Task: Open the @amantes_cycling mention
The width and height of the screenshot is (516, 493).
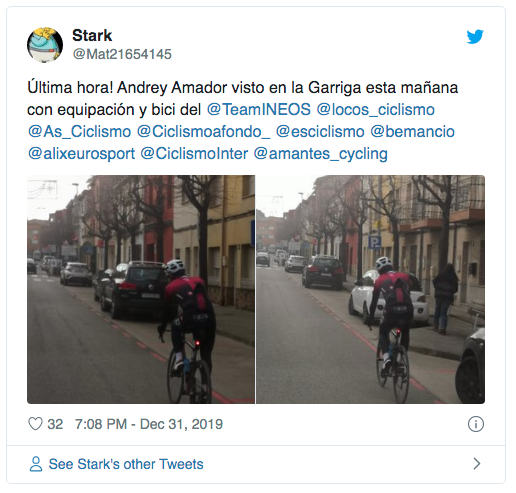Action: [x=320, y=154]
